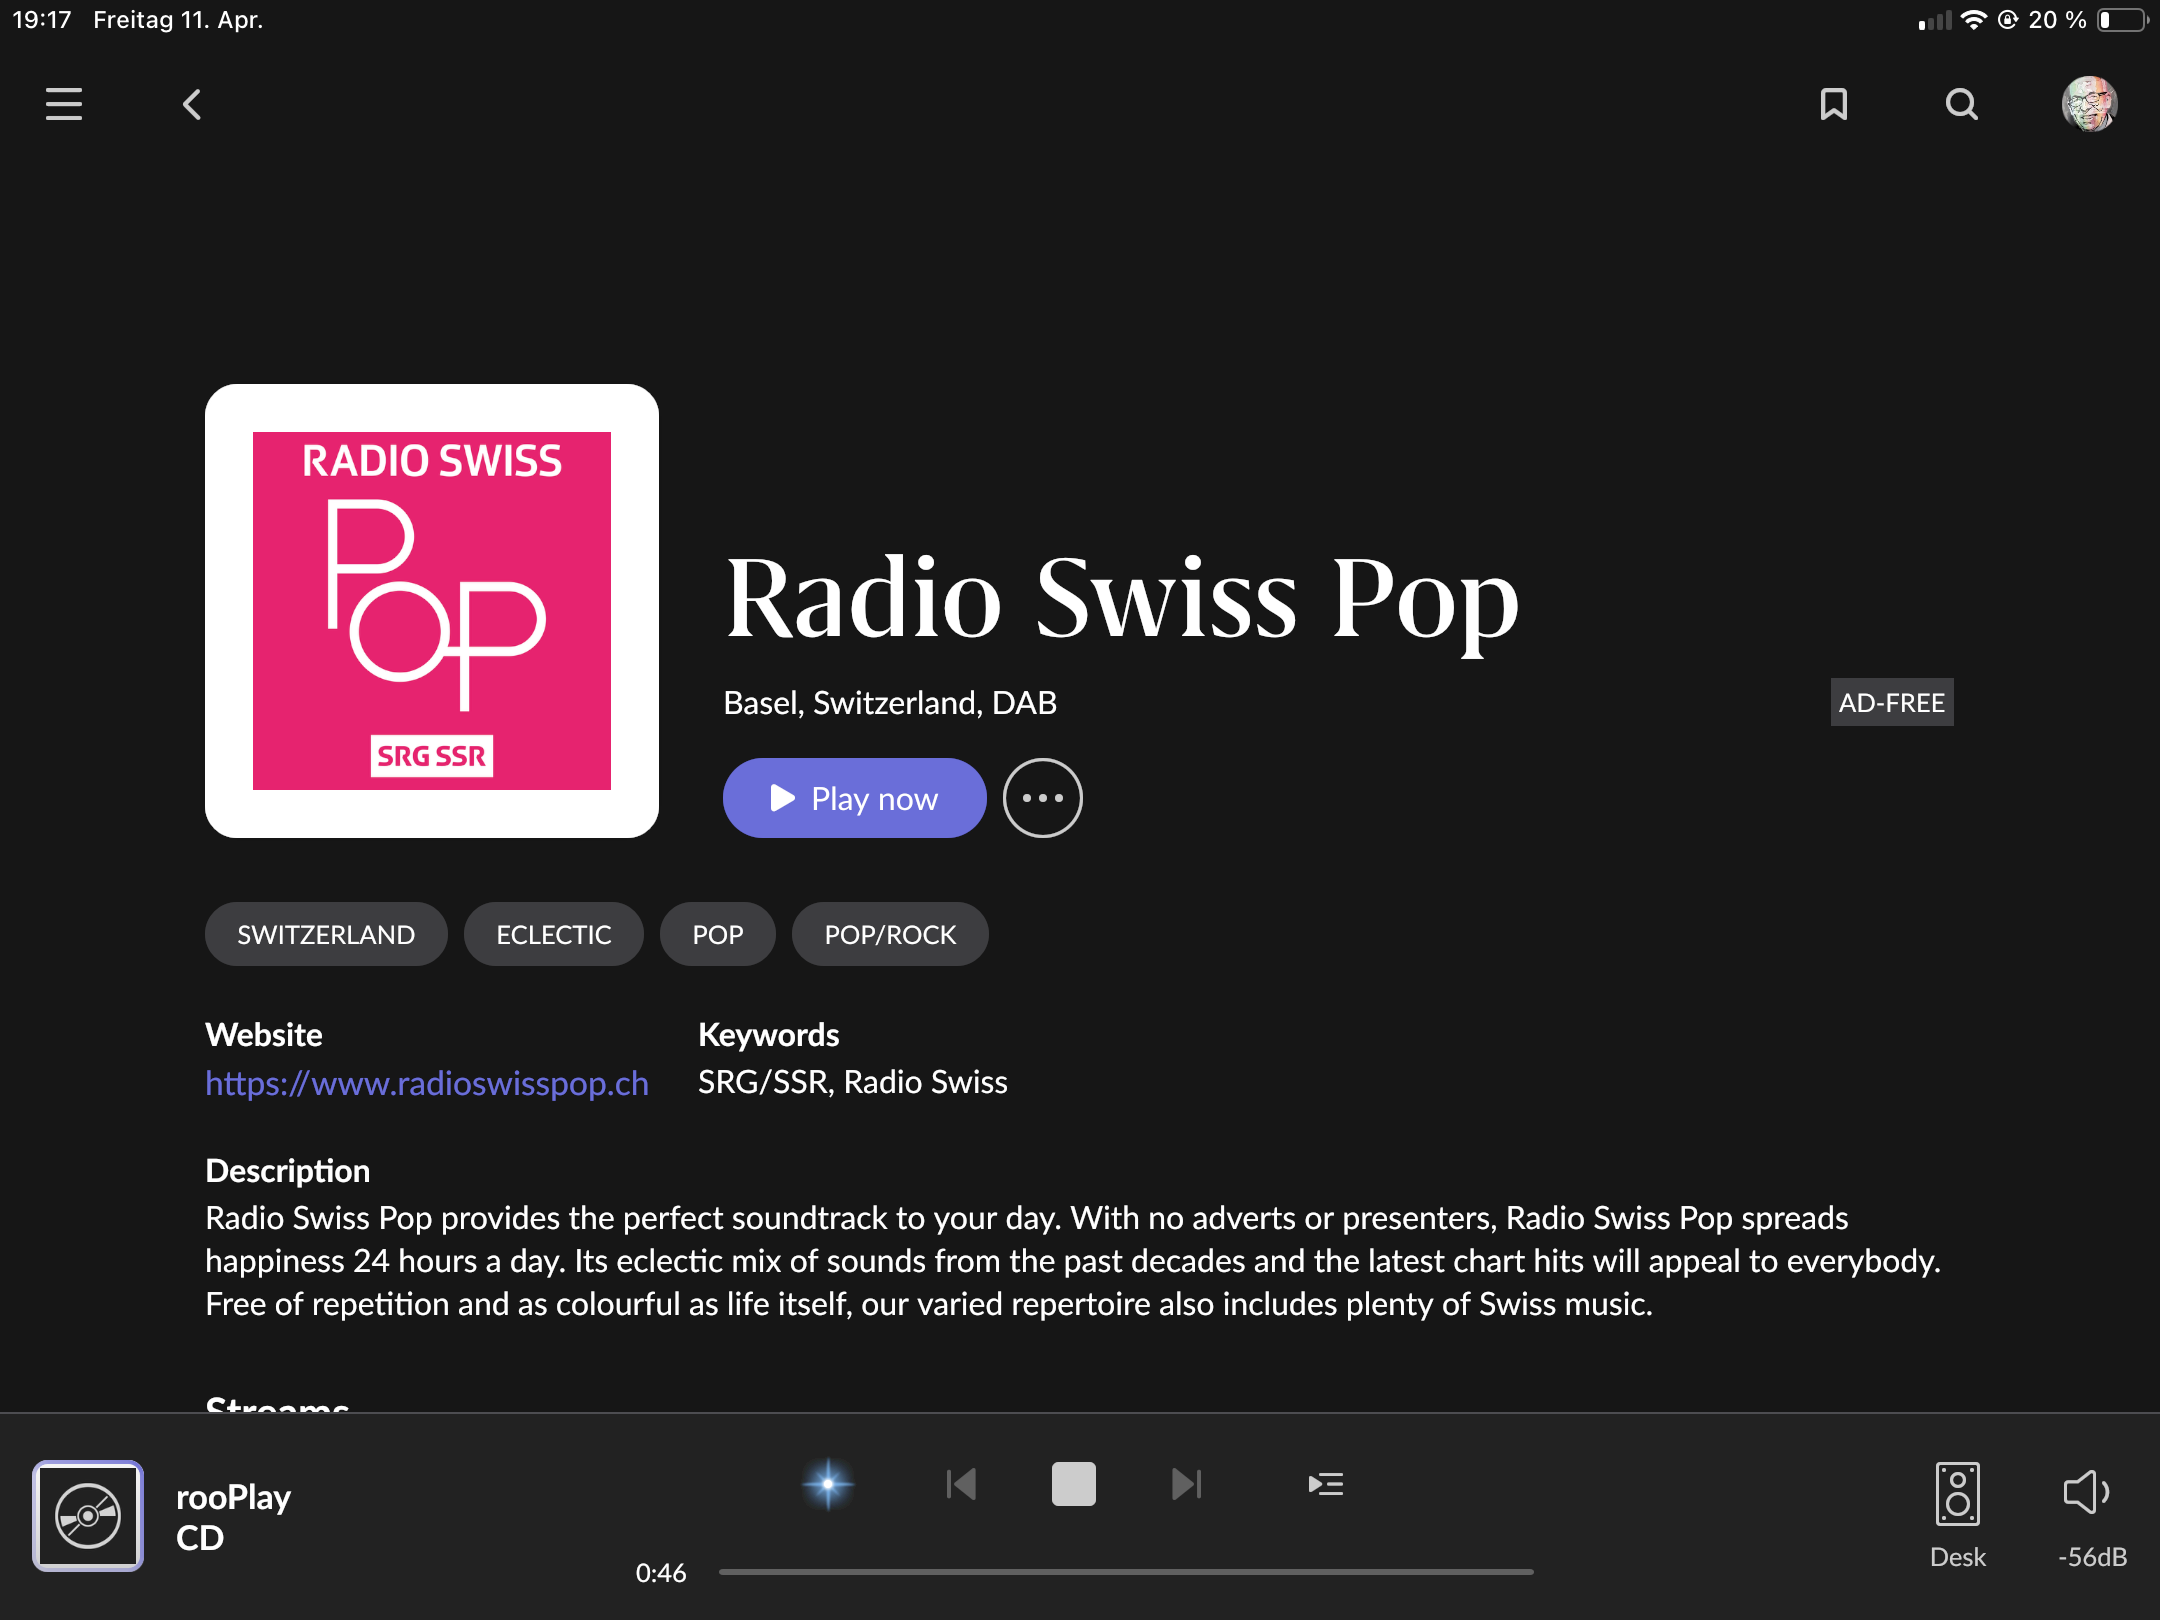Skip to the next track
The image size is (2160, 1620).
click(1187, 1484)
